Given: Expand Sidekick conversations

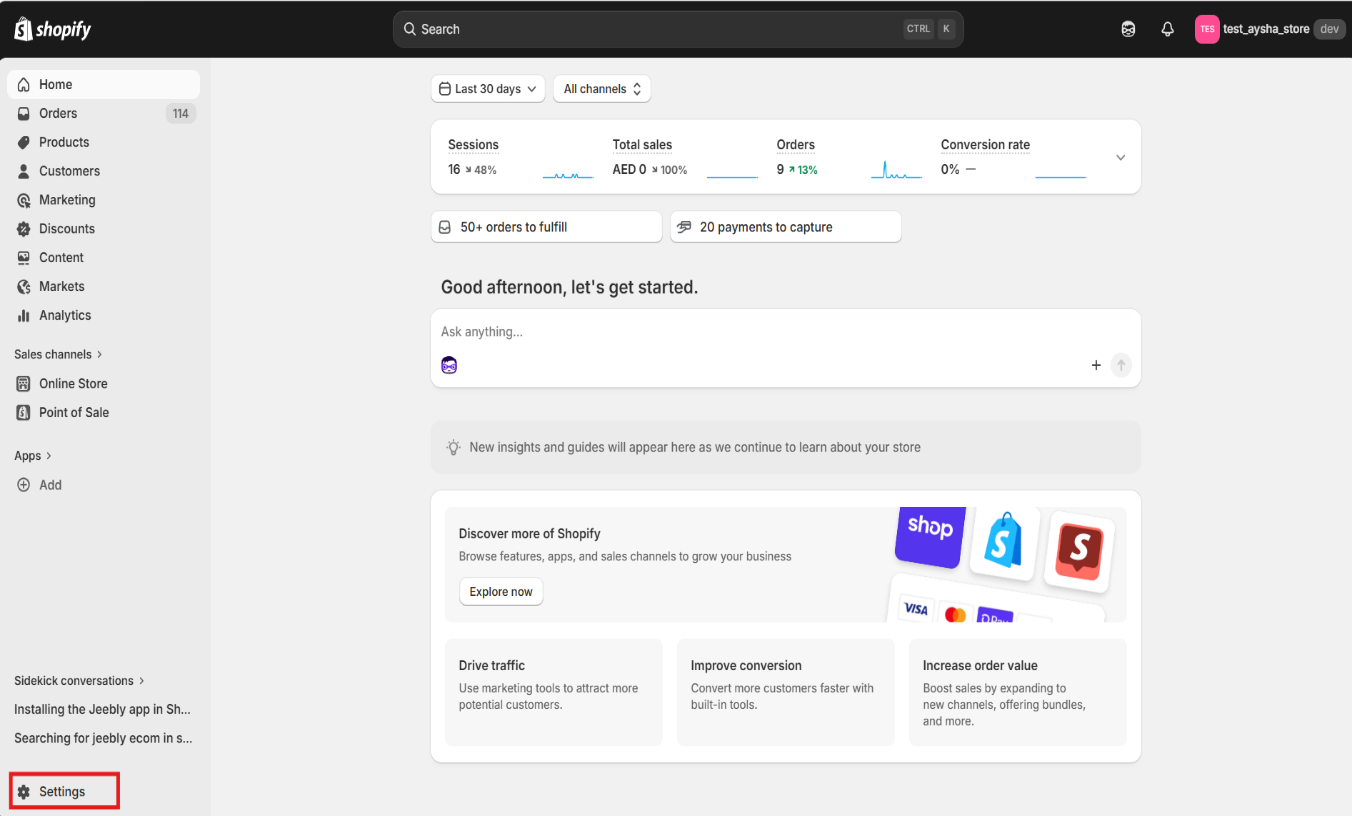Looking at the screenshot, I should click(79, 681).
